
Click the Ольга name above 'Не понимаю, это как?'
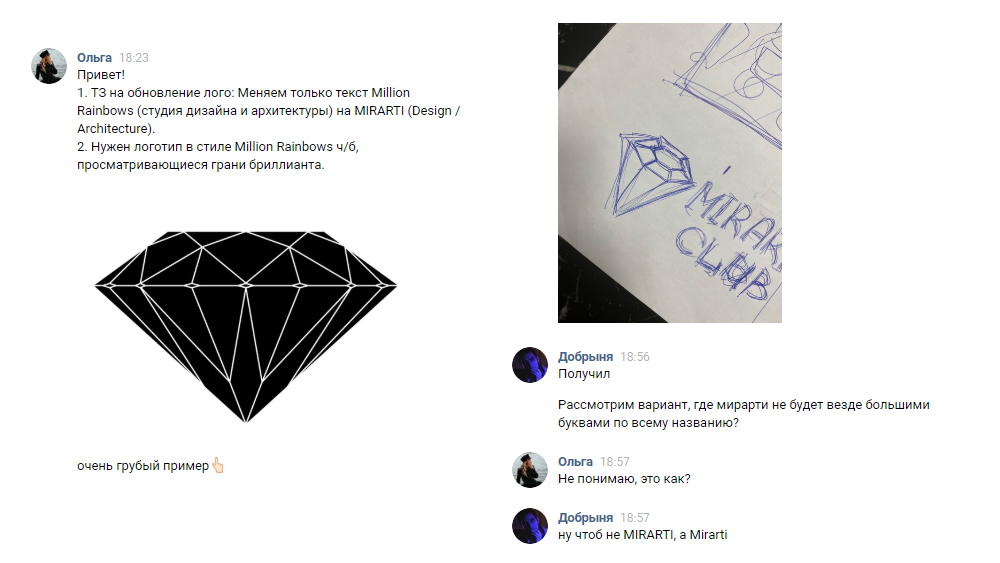pyautogui.click(x=575, y=462)
